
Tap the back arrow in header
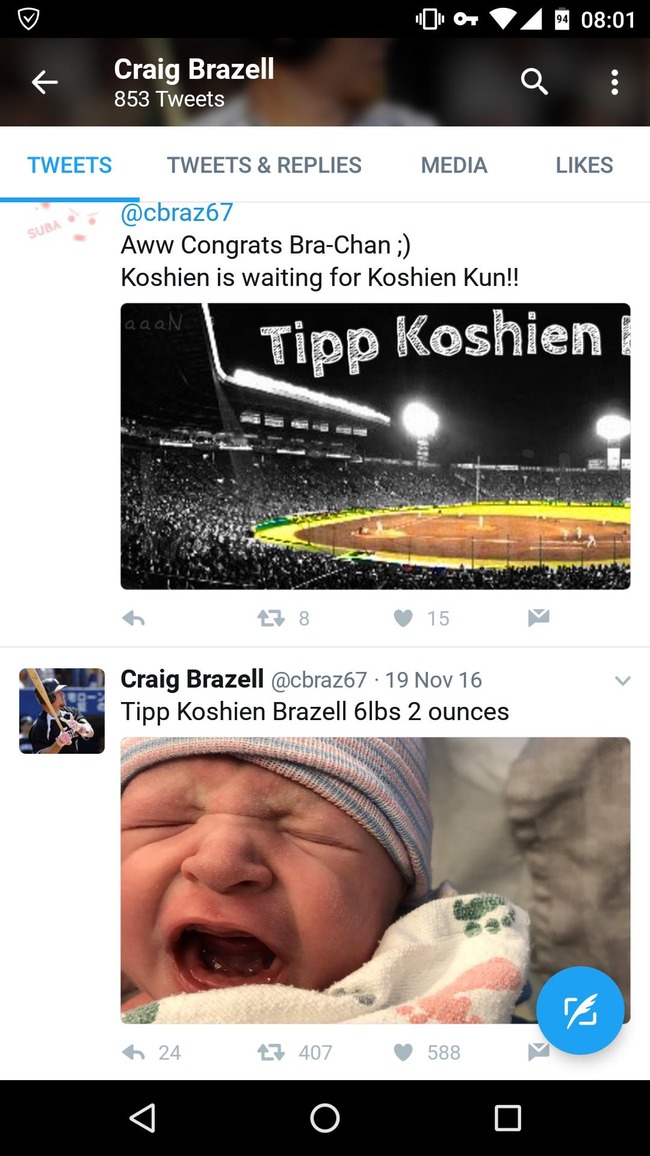point(45,83)
